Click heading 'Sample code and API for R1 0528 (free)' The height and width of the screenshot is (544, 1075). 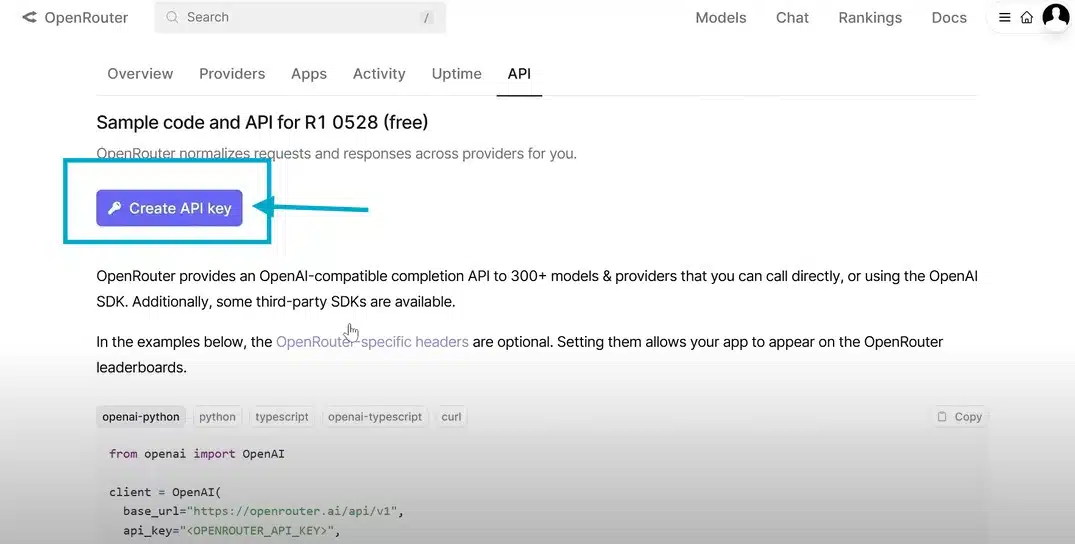click(x=262, y=122)
